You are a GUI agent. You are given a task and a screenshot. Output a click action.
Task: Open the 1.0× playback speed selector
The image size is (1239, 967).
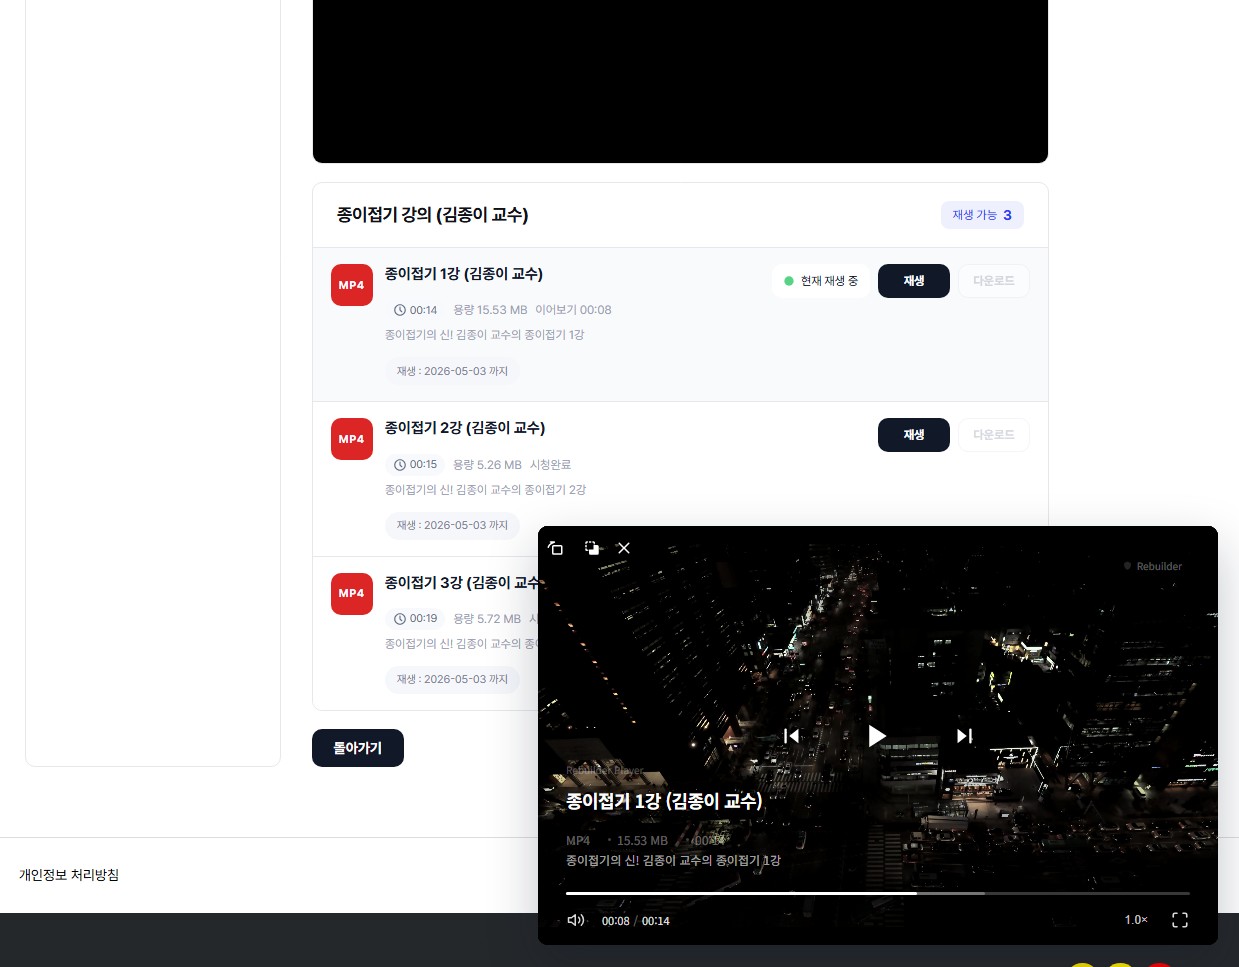pos(1136,920)
